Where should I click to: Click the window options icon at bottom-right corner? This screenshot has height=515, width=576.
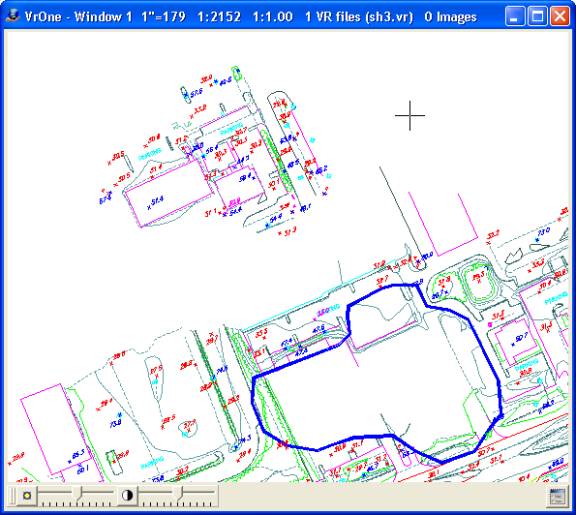click(x=558, y=497)
